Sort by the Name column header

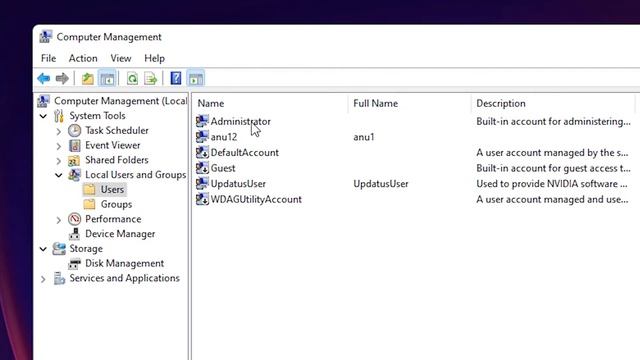point(270,103)
